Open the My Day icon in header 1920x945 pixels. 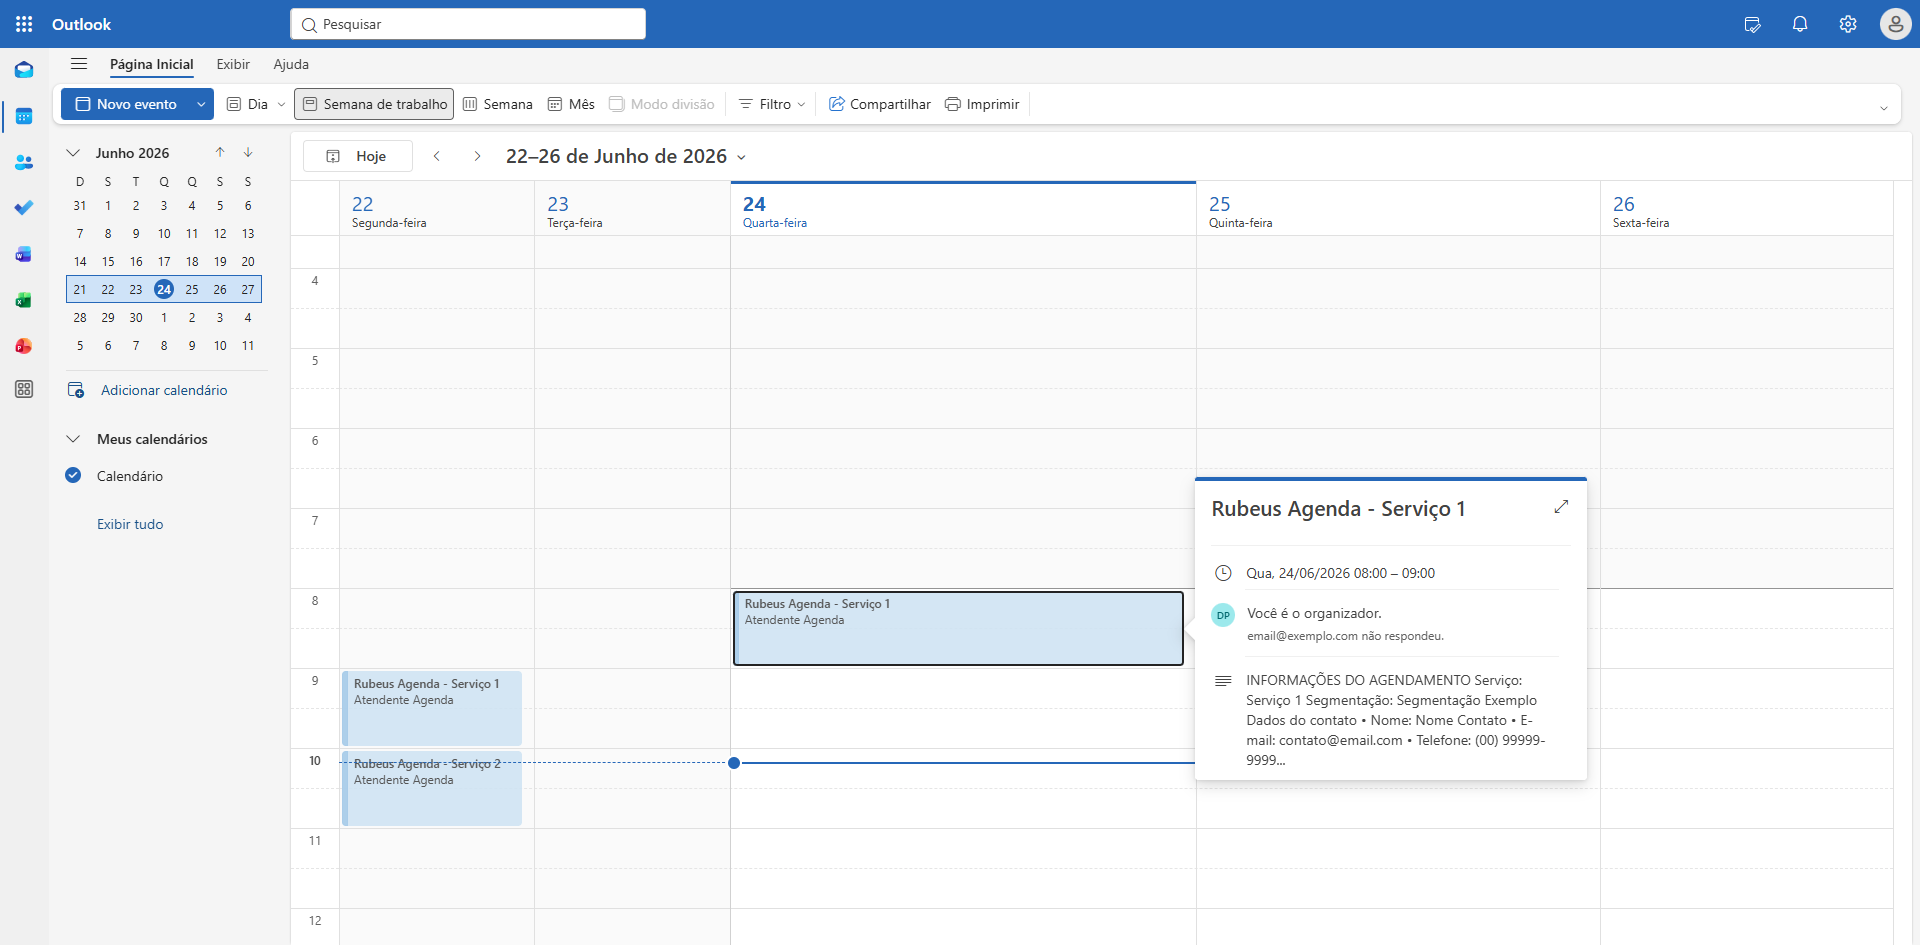[1752, 24]
